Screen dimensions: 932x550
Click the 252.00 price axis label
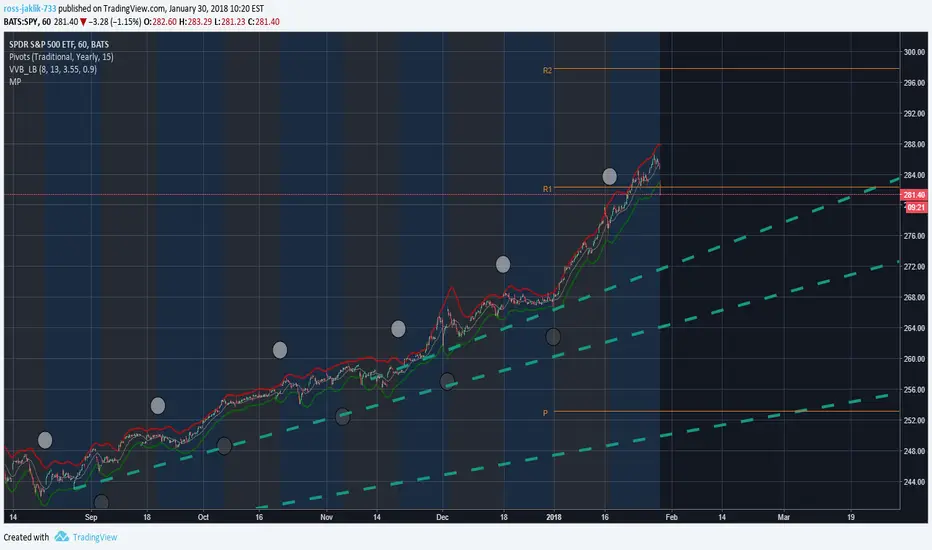[914, 420]
